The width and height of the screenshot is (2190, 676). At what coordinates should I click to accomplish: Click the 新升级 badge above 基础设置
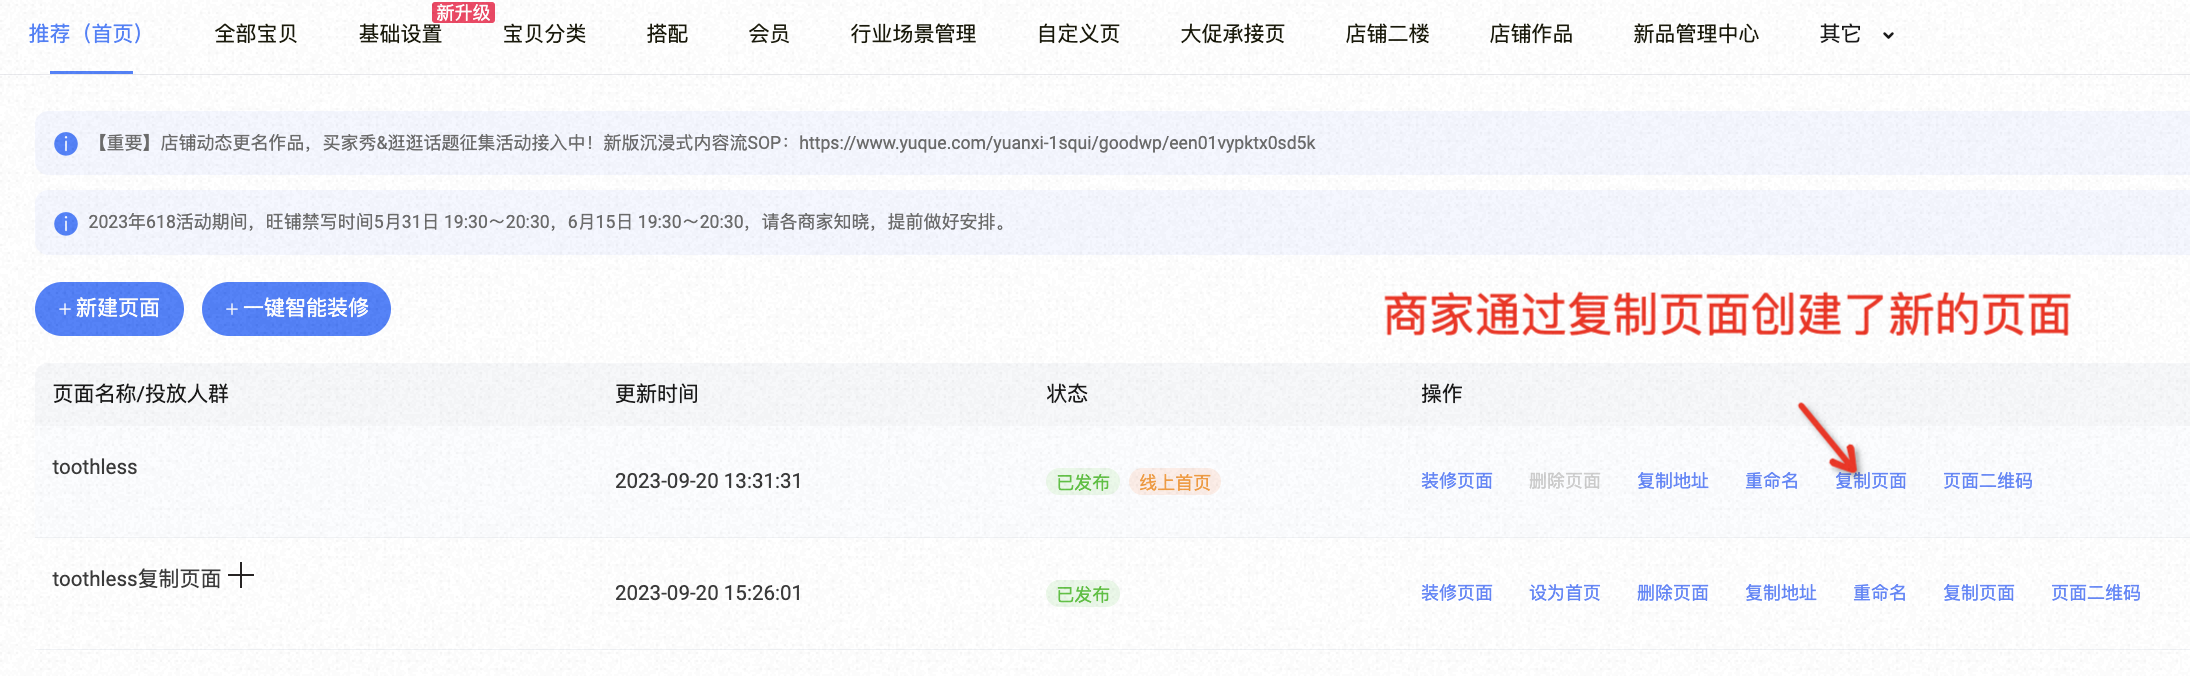[463, 13]
